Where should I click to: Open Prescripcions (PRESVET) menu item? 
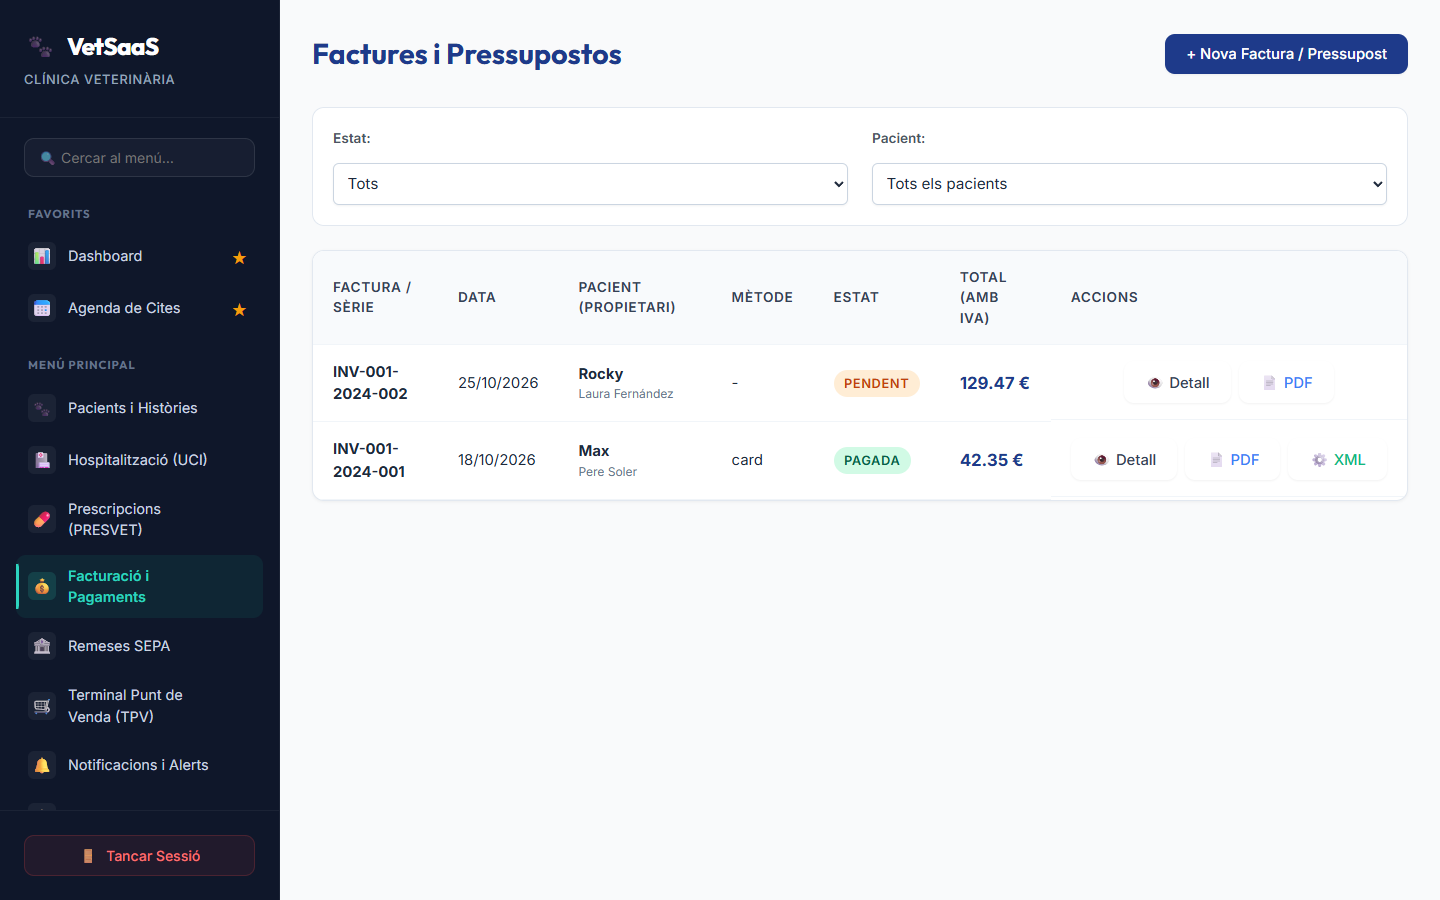point(140,519)
